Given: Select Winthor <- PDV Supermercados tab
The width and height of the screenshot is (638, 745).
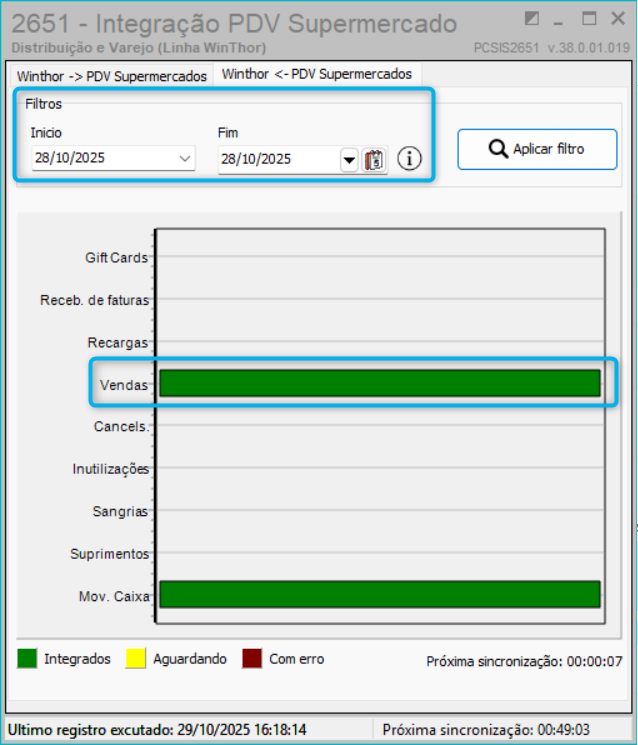Looking at the screenshot, I should pos(317,74).
